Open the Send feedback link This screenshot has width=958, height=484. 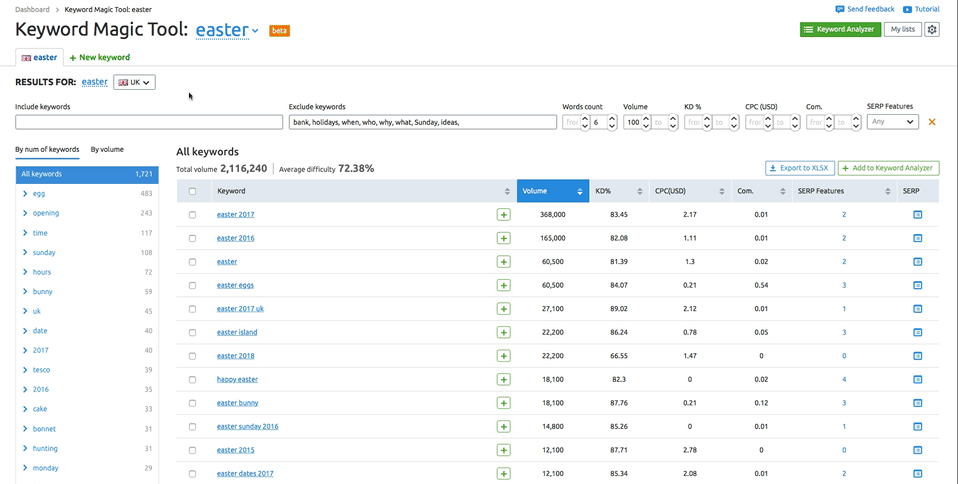pyautogui.click(x=865, y=9)
